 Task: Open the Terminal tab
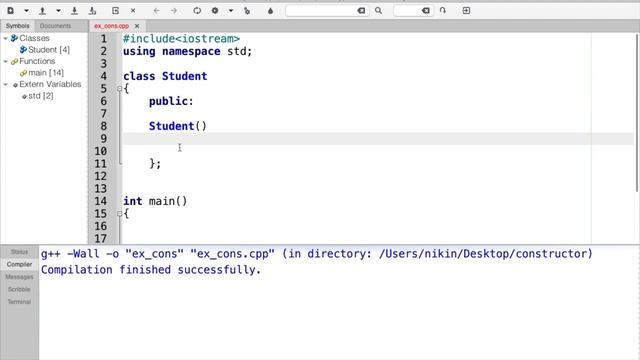[19, 302]
